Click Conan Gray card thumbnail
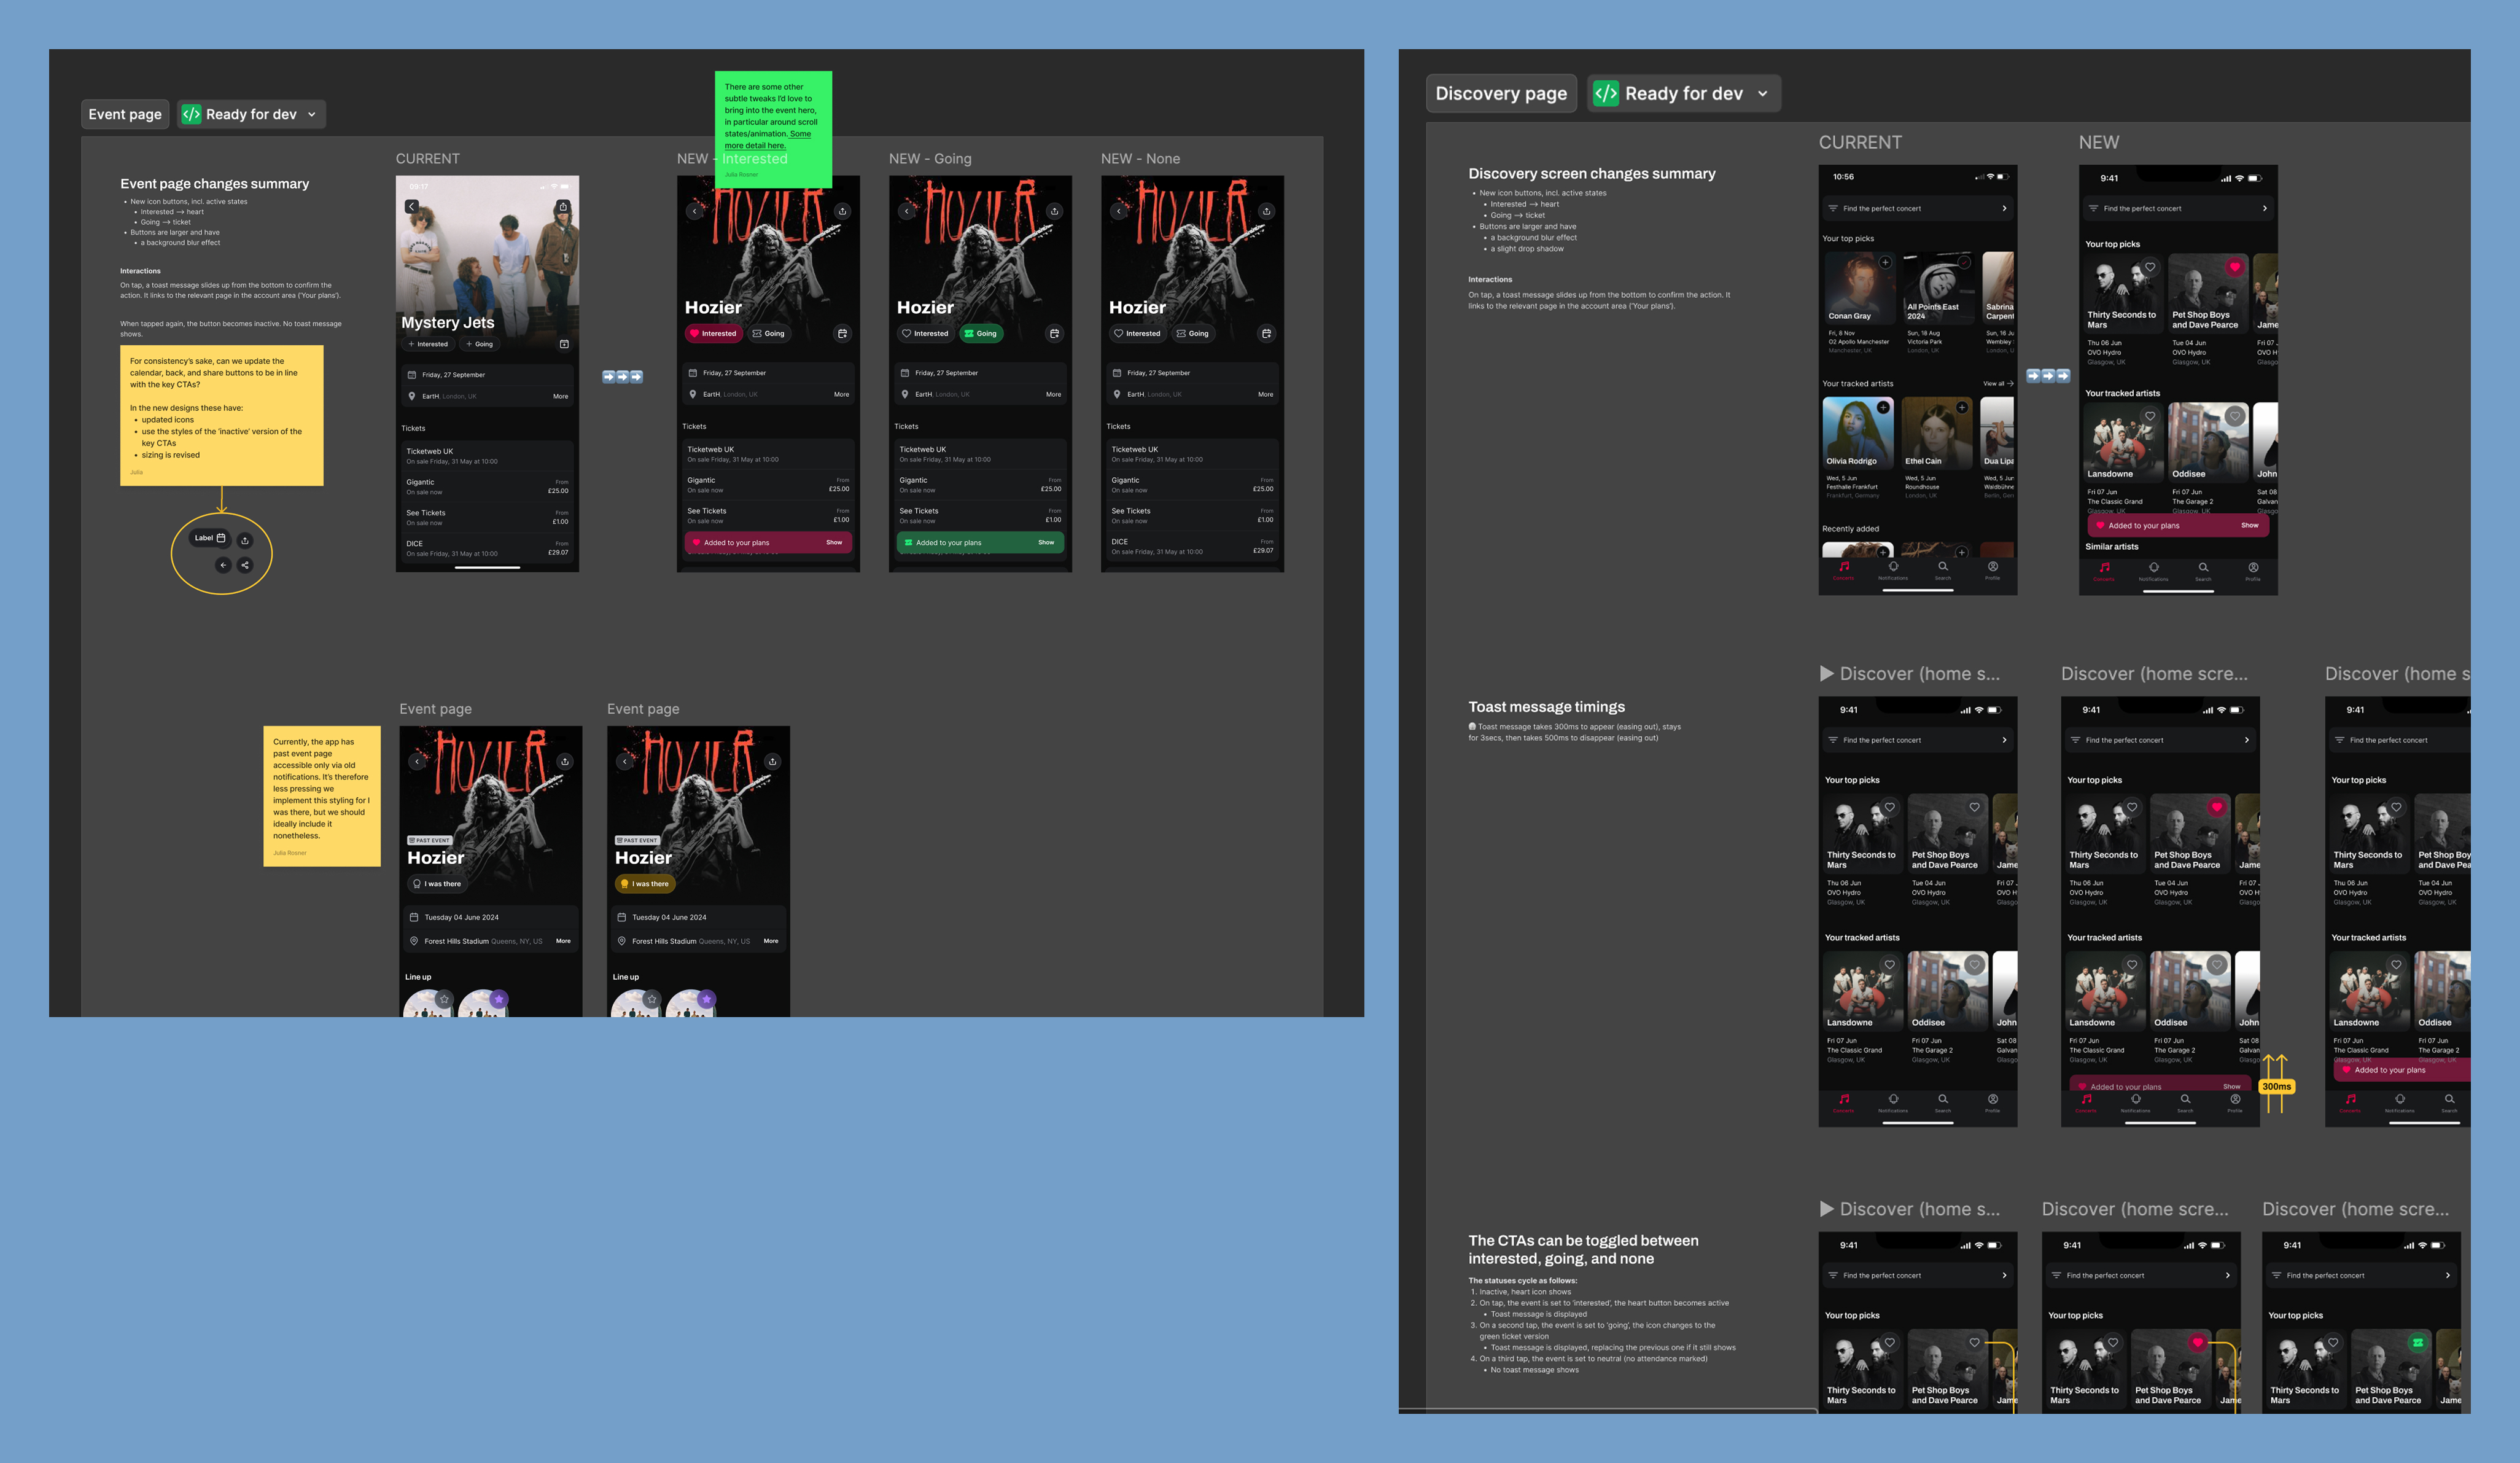This screenshot has width=2520, height=1463. pyautogui.click(x=1859, y=287)
